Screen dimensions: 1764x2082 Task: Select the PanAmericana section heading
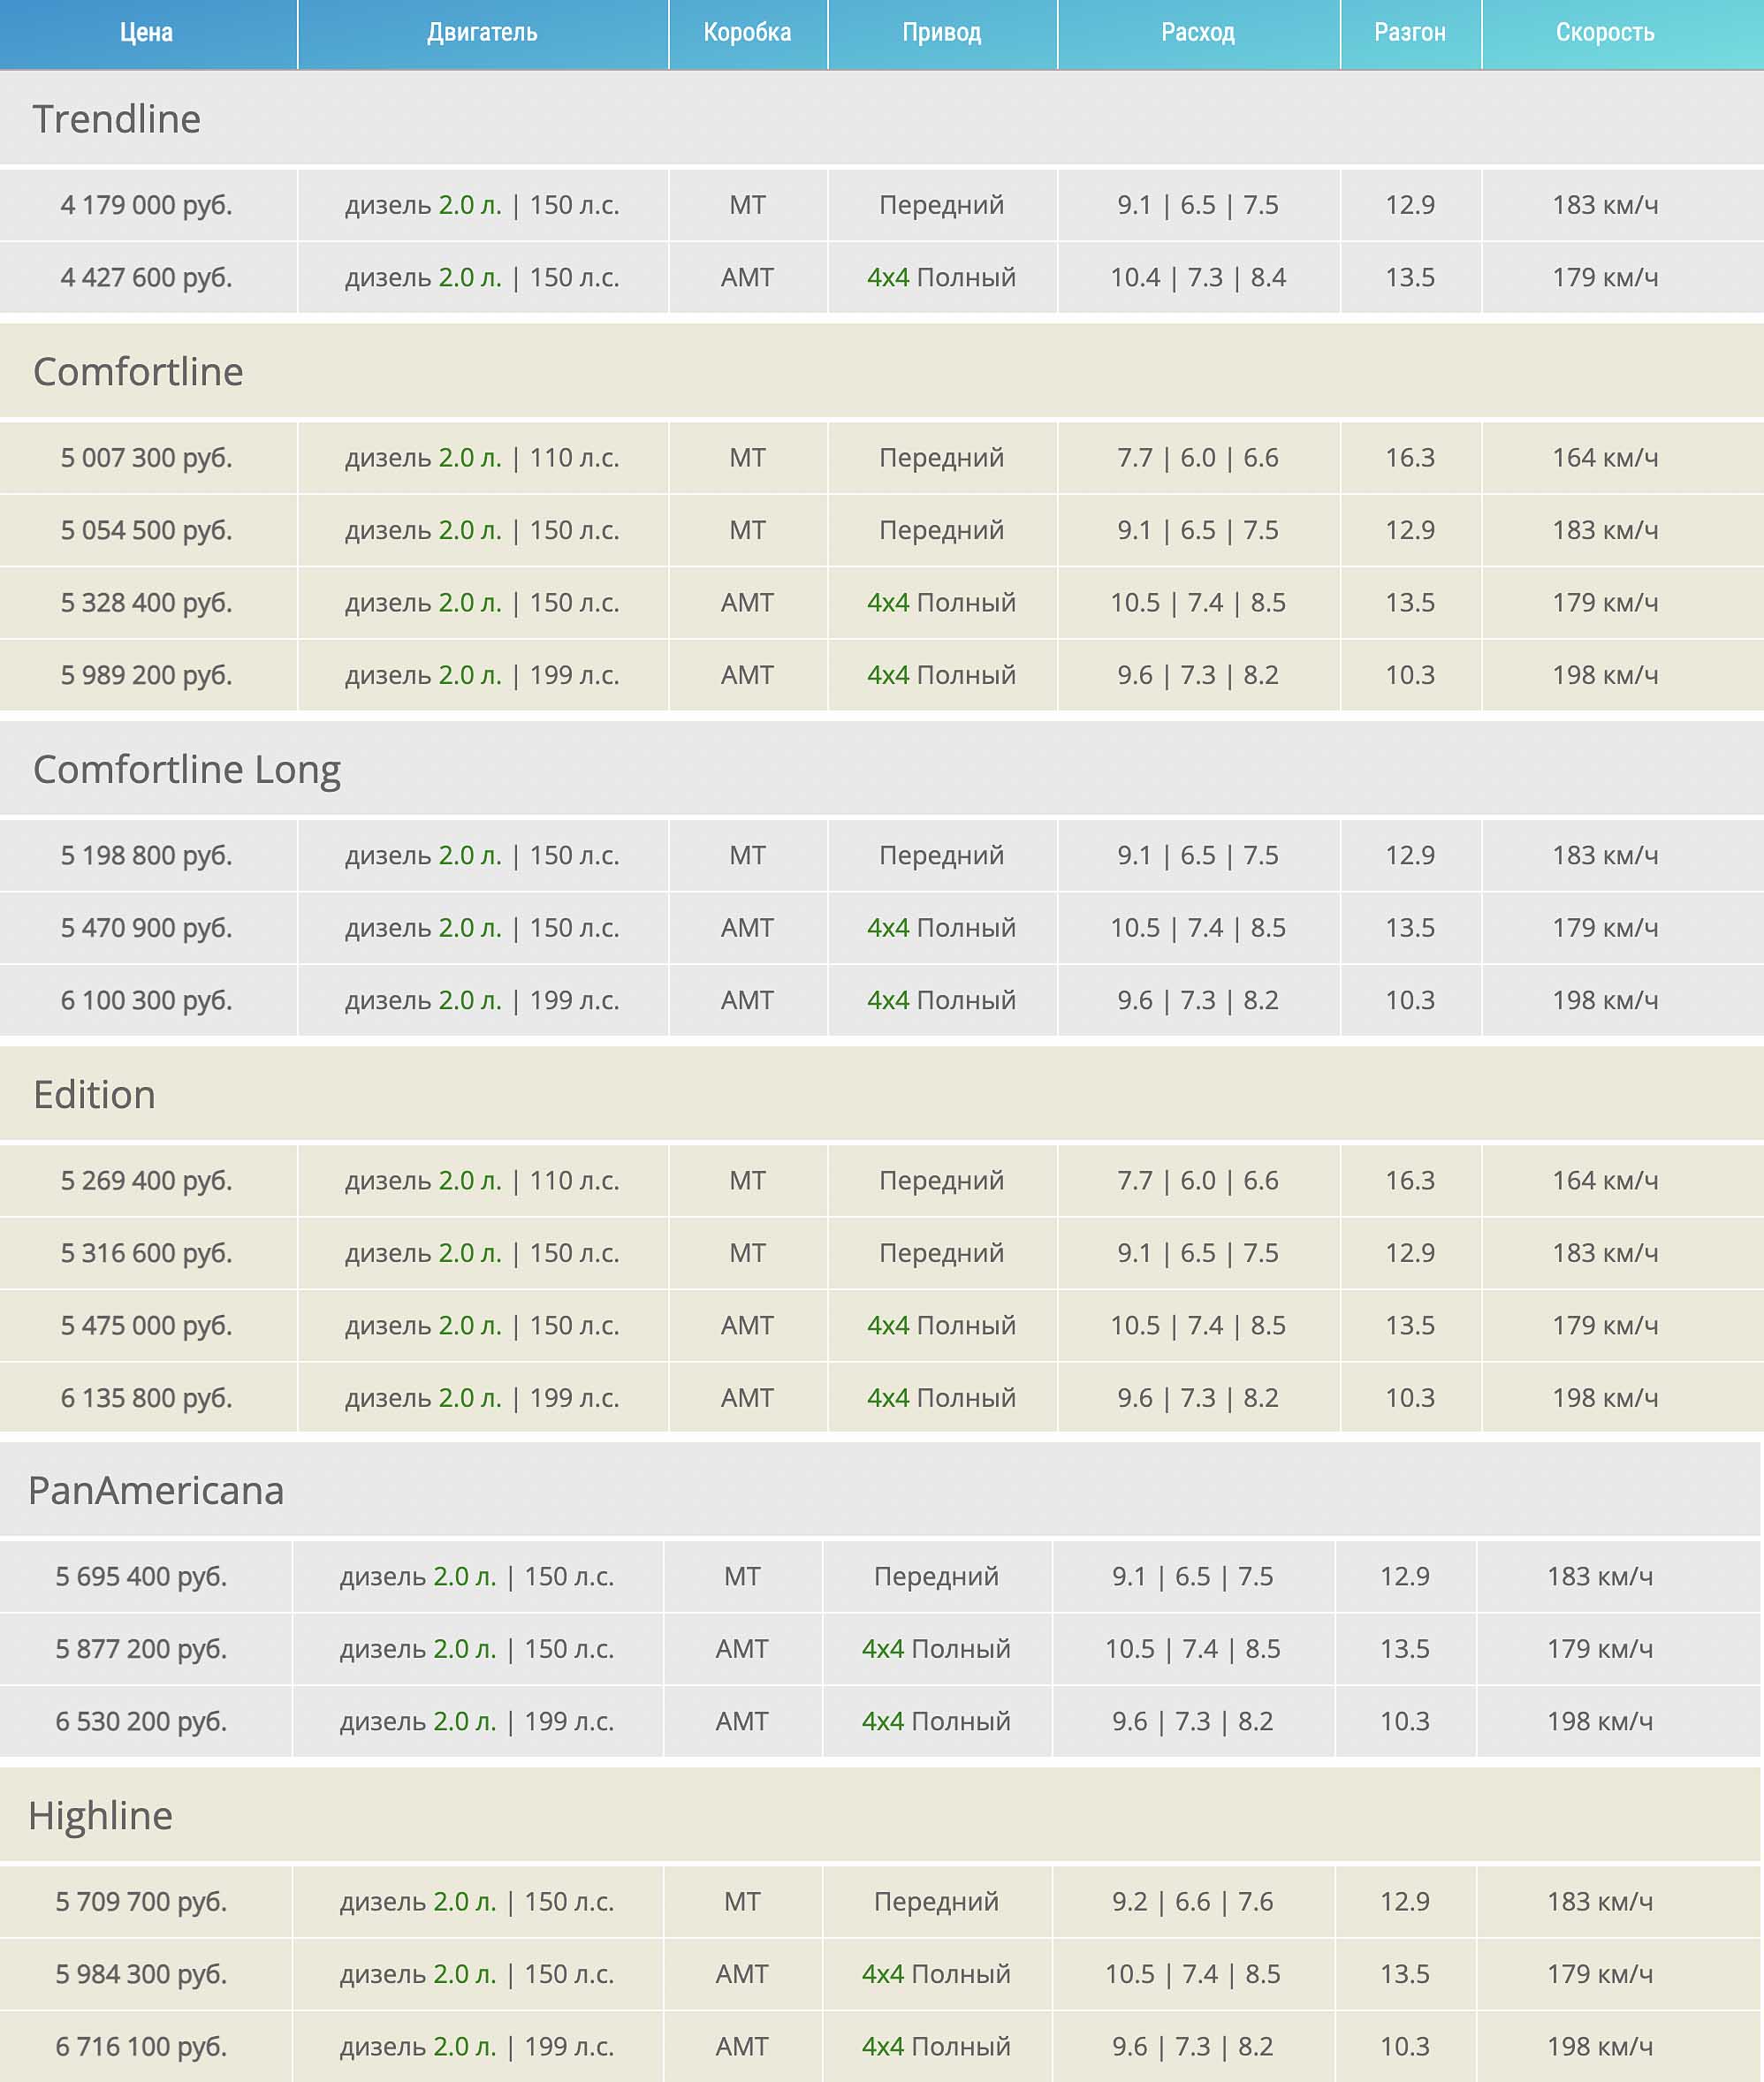(x=156, y=1490)
